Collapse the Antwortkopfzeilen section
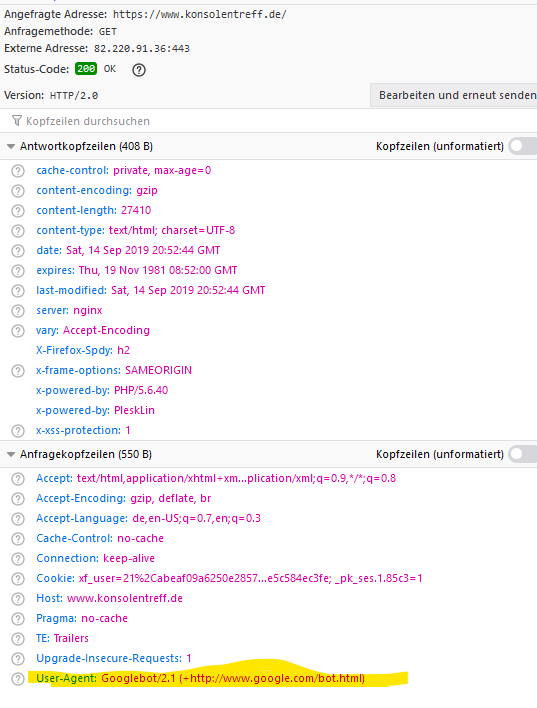537x708 pixels. point(11,146)
